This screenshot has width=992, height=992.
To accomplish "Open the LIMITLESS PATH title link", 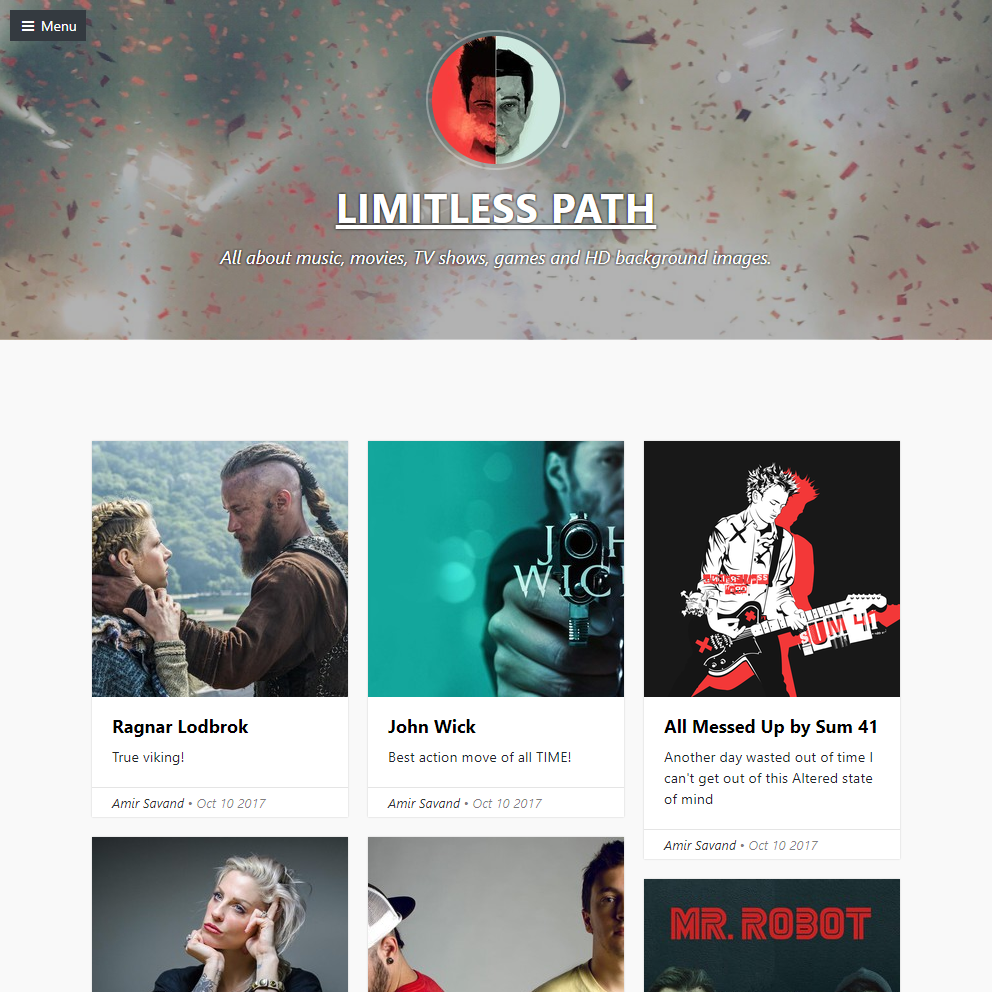I will (495, 209).
